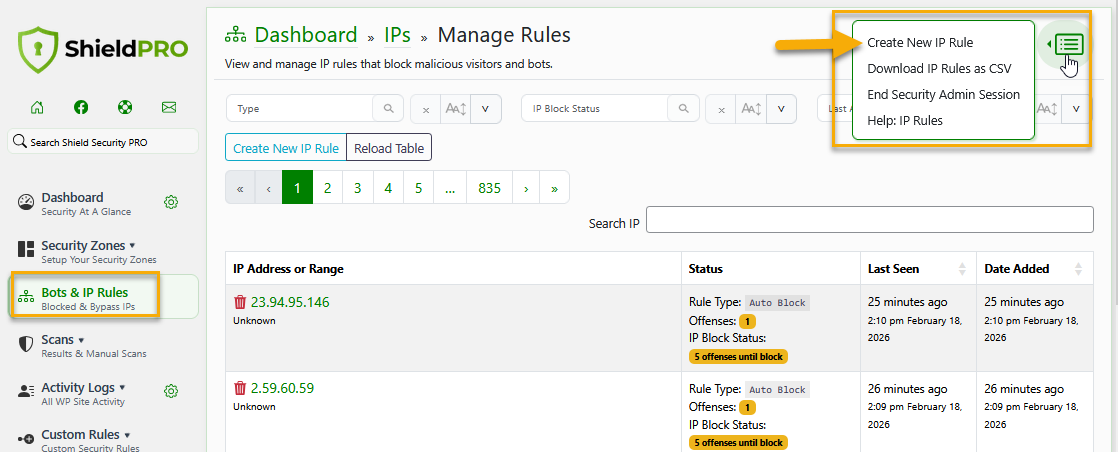Select current page 1 in the pagination

pos(297,189)
